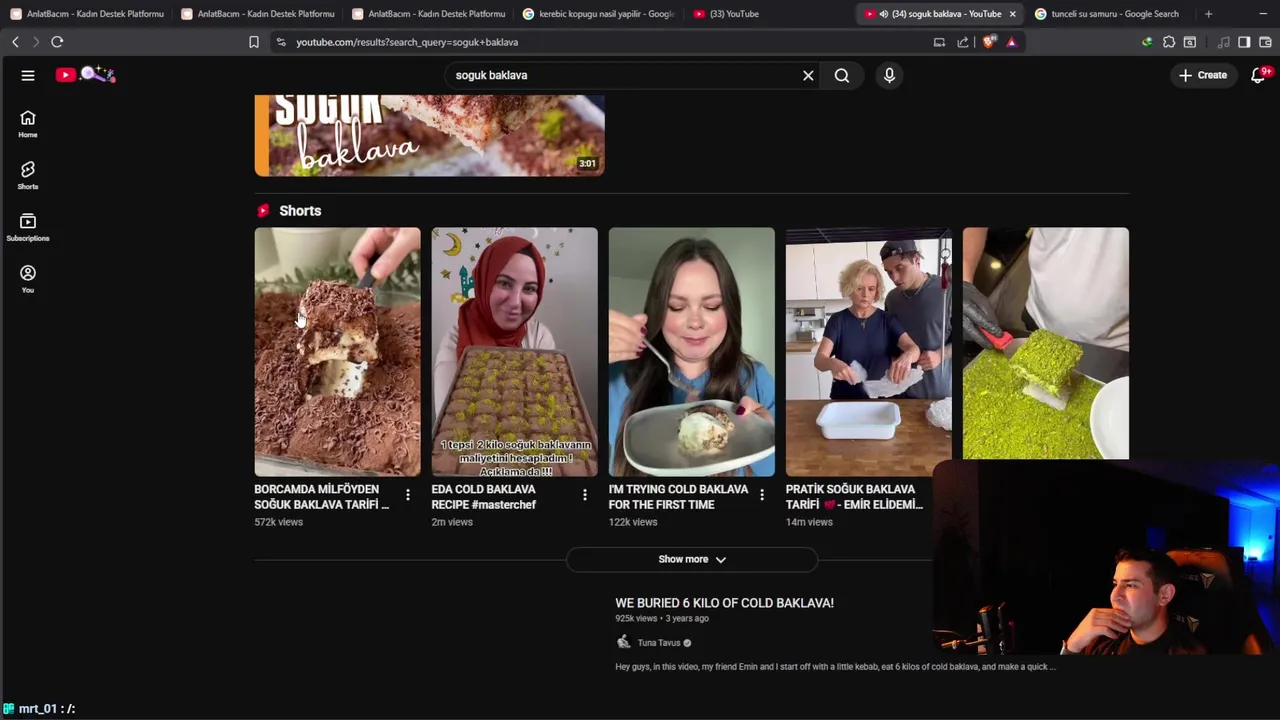
Task: Go forward with browser forward arrow
Action: click(x=35, y=42)
